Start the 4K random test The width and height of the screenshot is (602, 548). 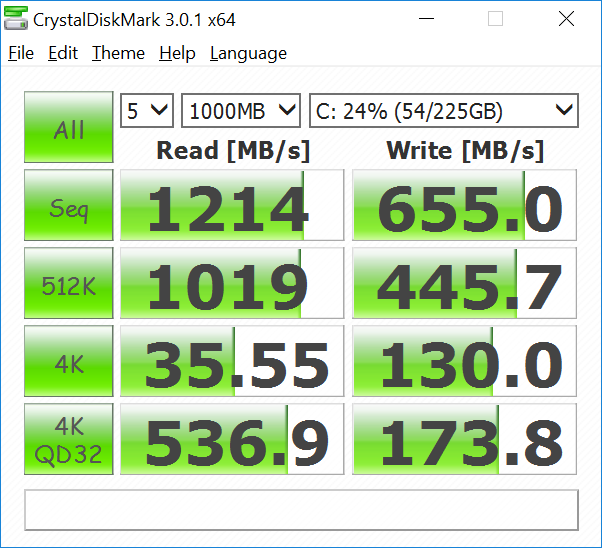(x=69, y=361)
